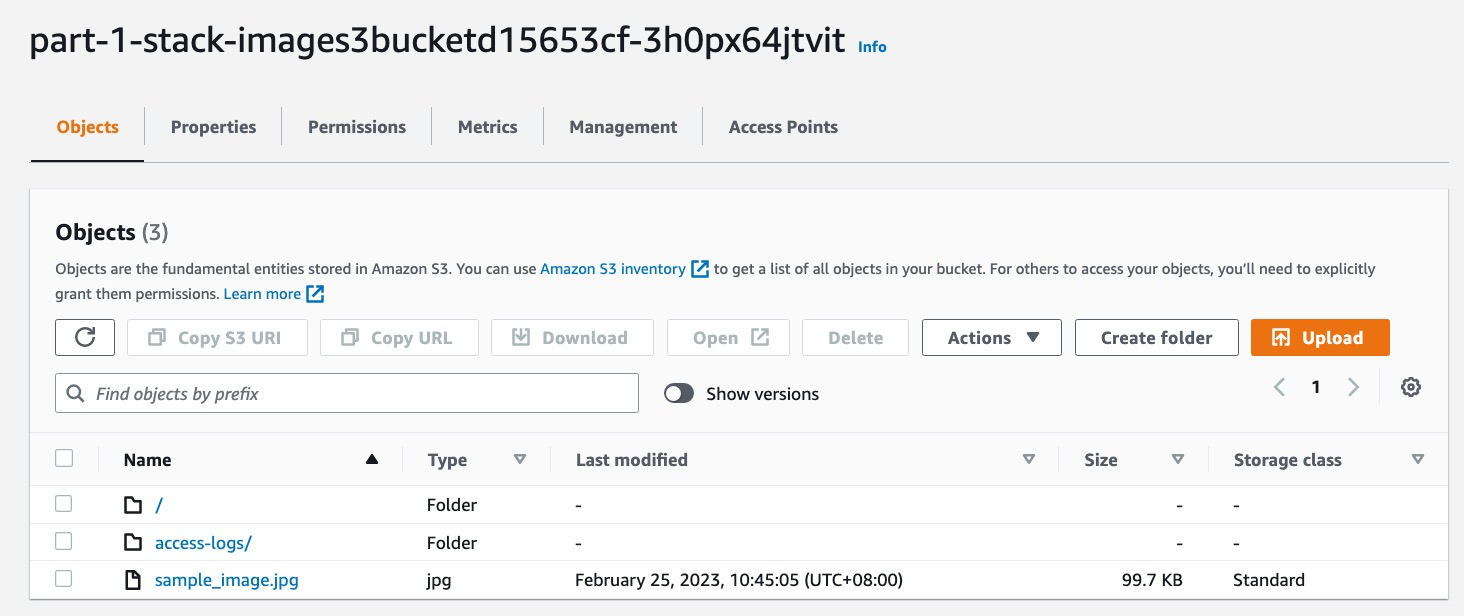Go to next page arrow
Screen dimensions: 1464x616
[x=1353, y=387]
